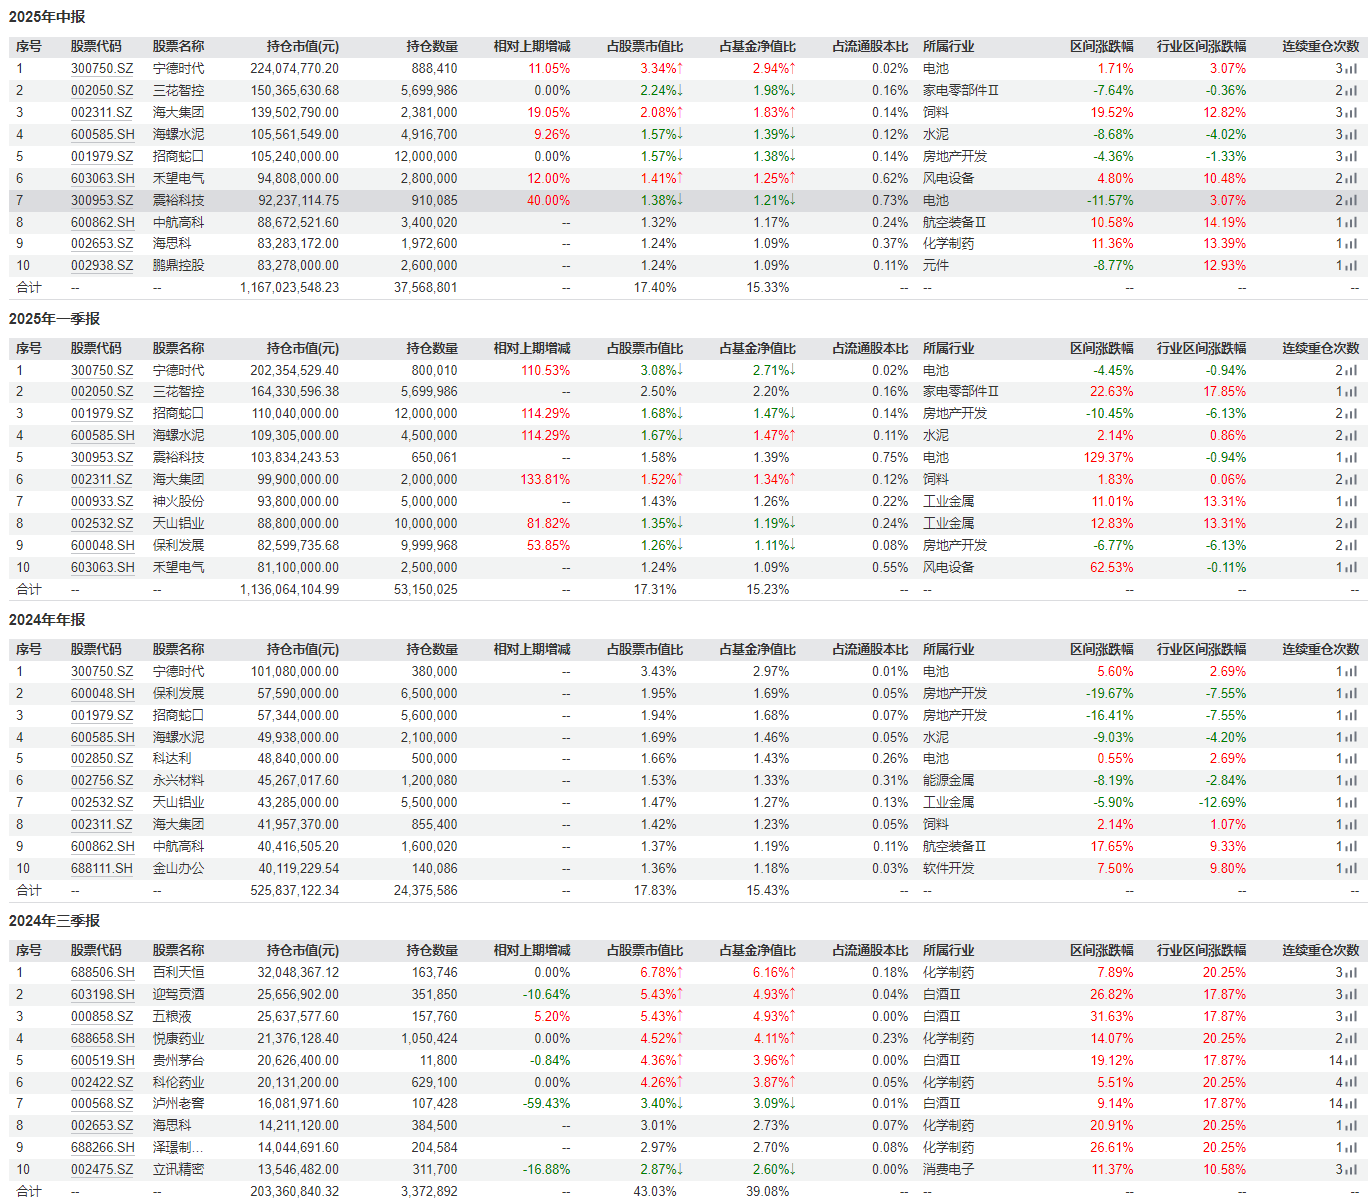Click the bar-chart icon in the 贵州茅台 row

[1351, 1060]
